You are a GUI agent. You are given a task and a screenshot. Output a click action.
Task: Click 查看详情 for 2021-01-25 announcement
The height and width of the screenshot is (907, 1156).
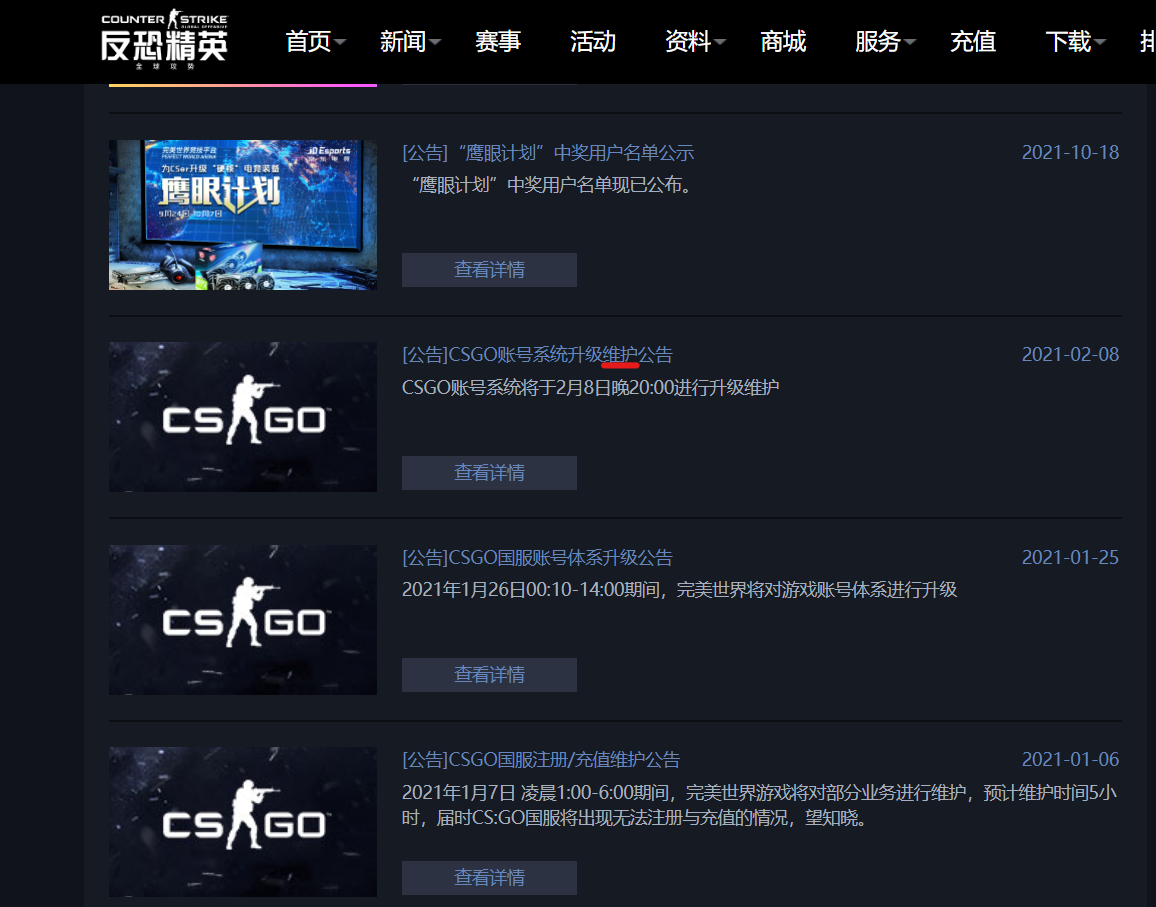click(x=489, y=675)
